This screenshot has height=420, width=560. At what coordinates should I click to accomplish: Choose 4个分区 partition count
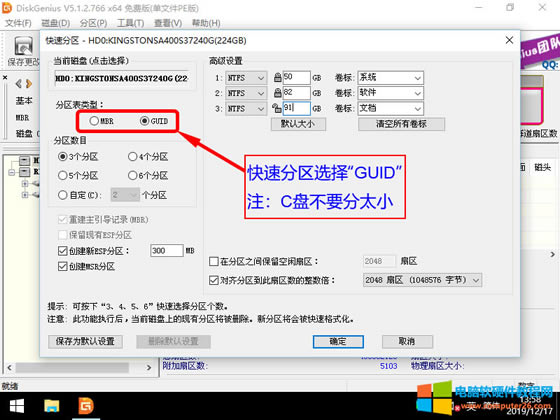(148, 156)
